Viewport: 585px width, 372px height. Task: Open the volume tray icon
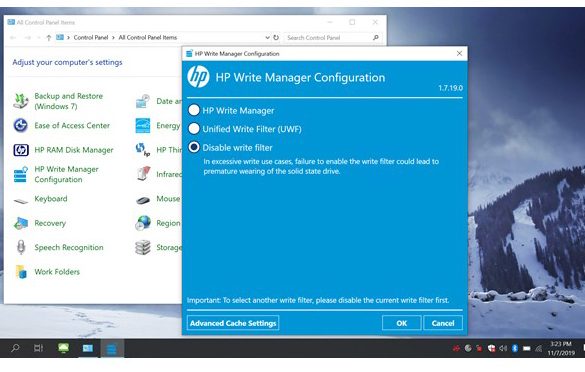tap(503, 348)
